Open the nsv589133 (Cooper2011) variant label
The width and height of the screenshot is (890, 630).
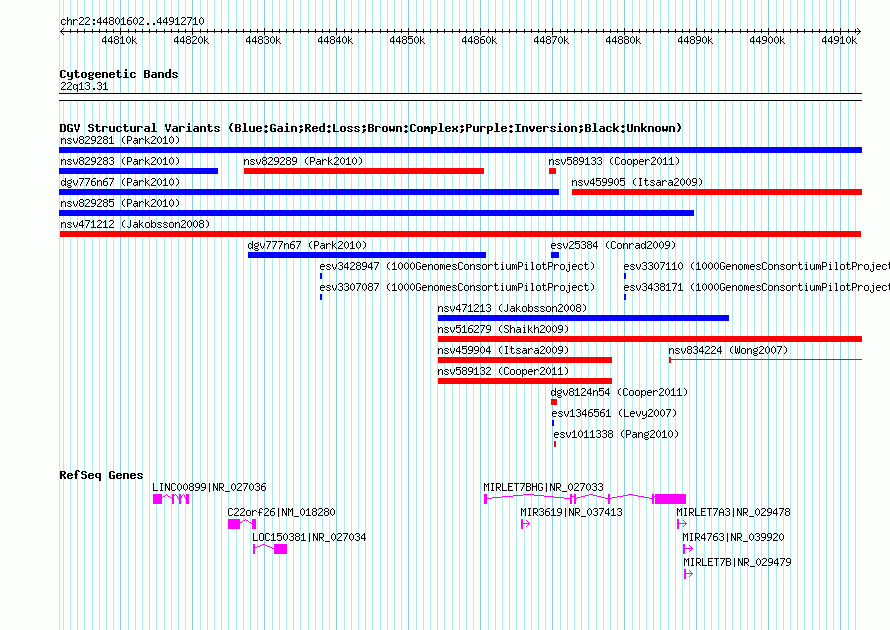coord(614,161)
